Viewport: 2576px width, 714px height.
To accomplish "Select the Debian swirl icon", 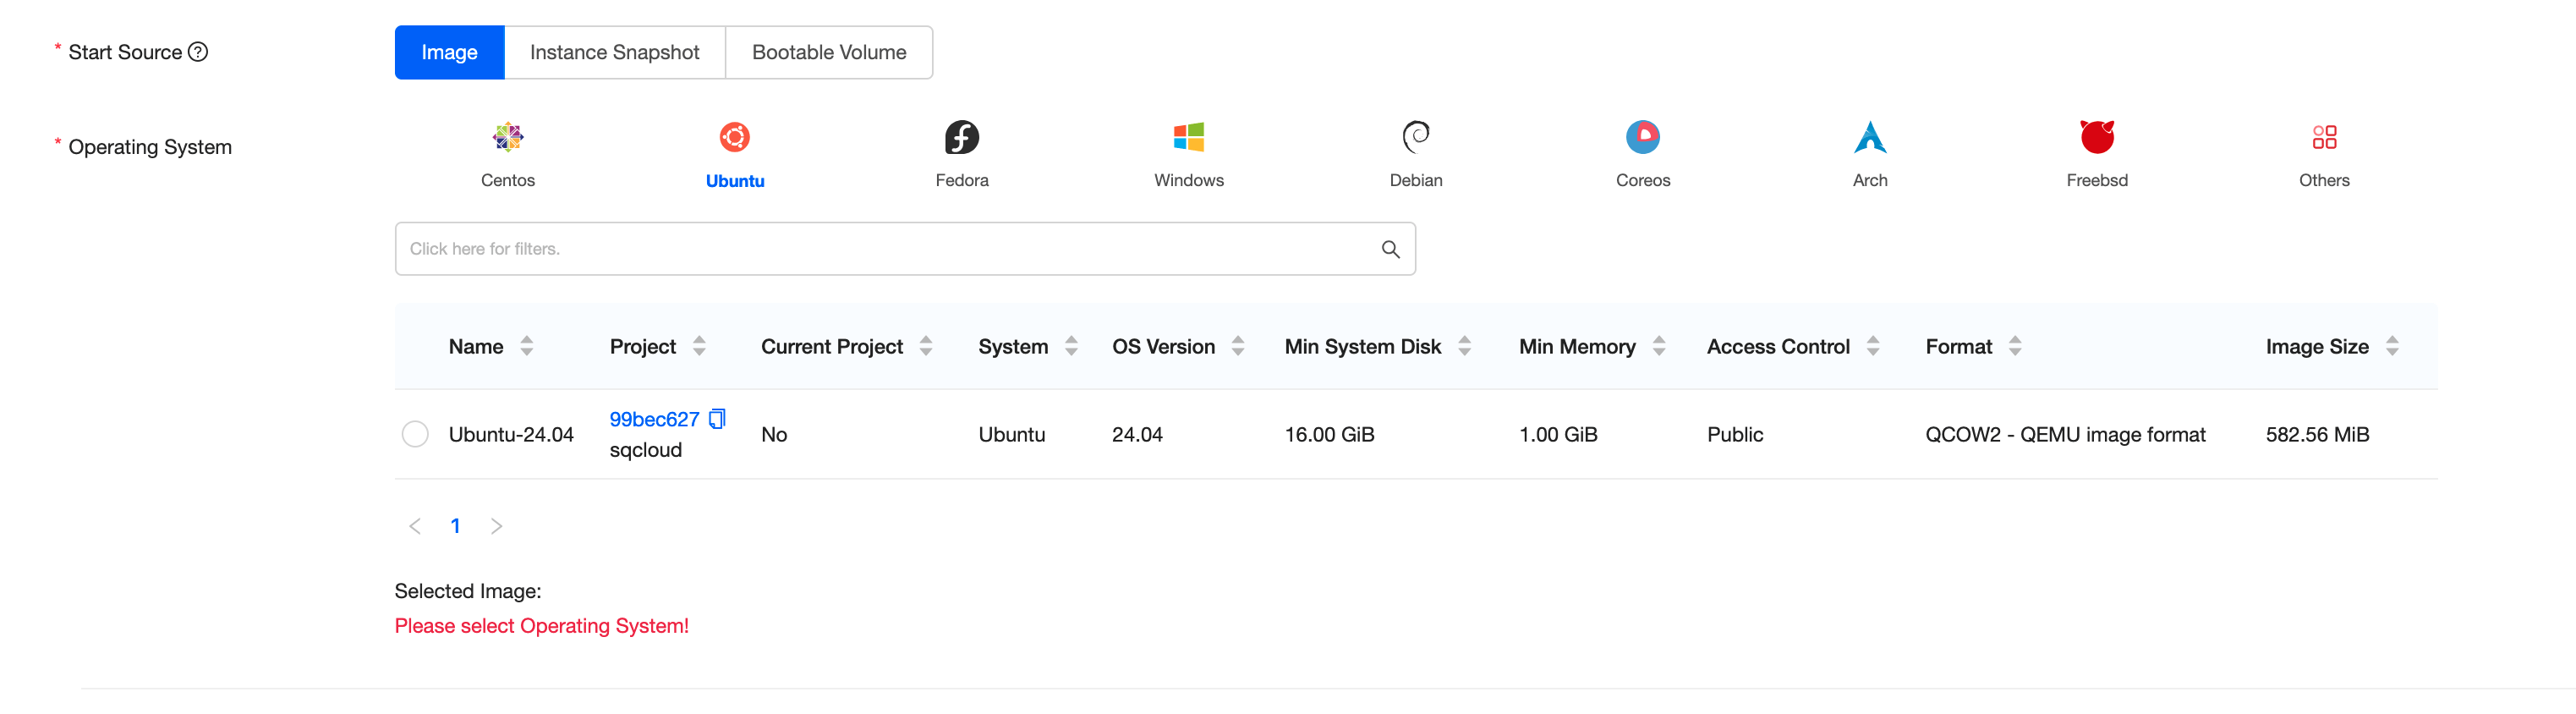I will click(1415, 137).
